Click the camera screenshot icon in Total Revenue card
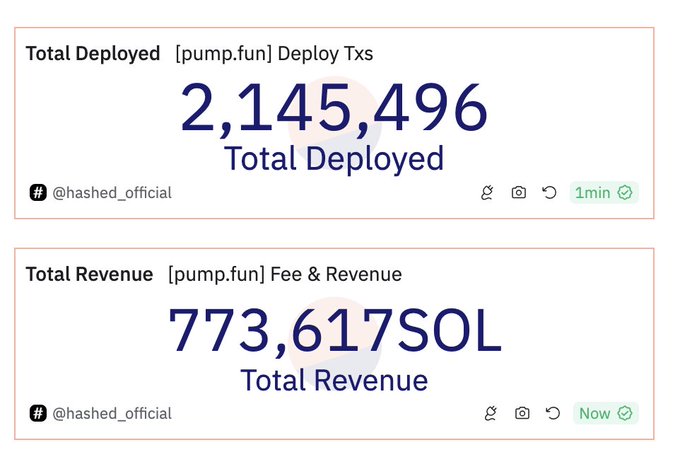Image resolution: width=680 pixels, height=457 pixels. tap(522, 413)
